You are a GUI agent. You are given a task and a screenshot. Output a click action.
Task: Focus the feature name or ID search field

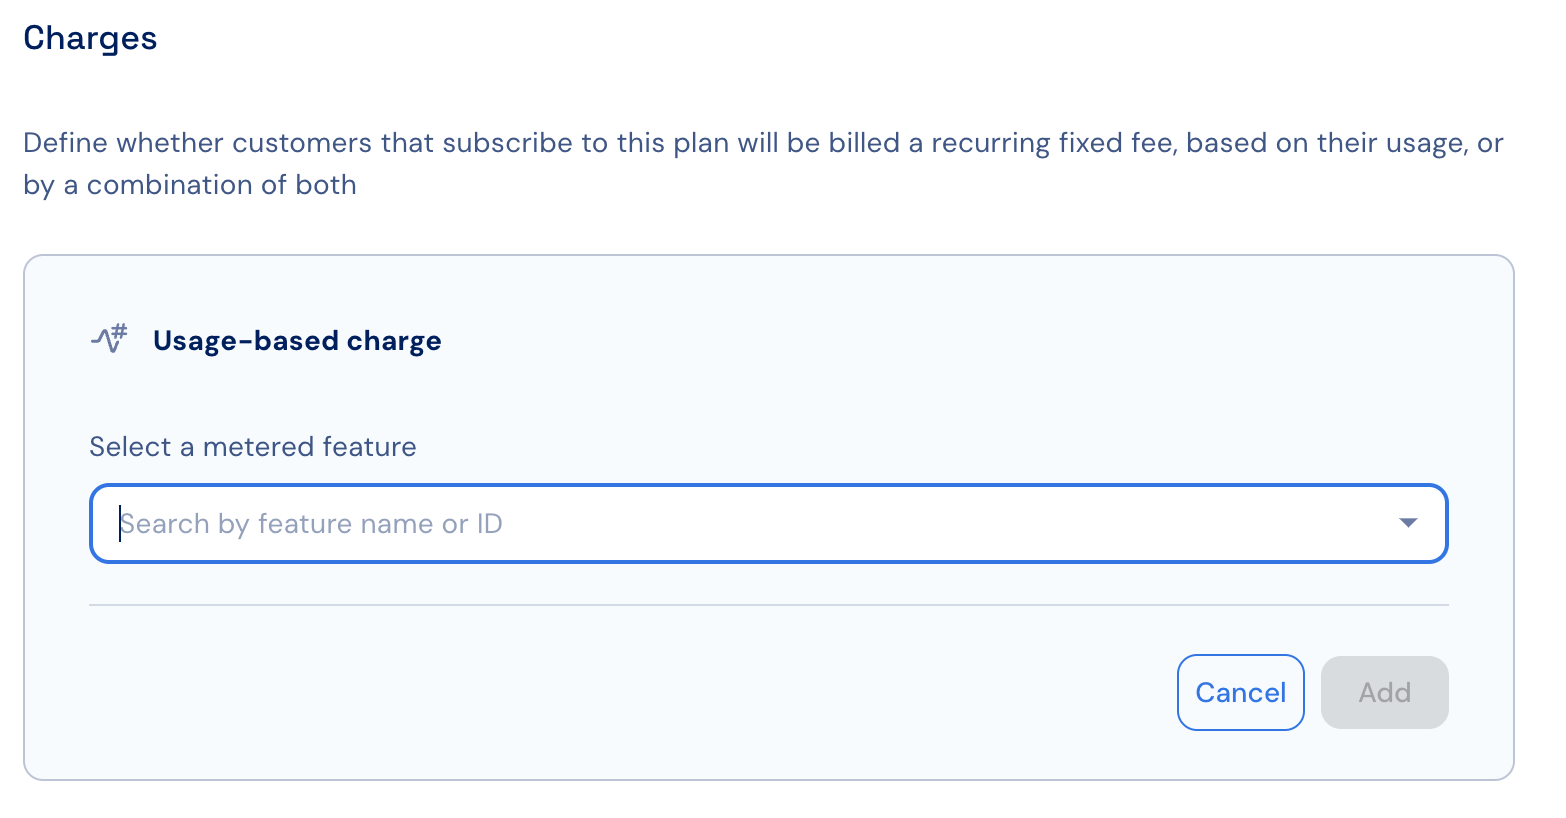[769, 524]
